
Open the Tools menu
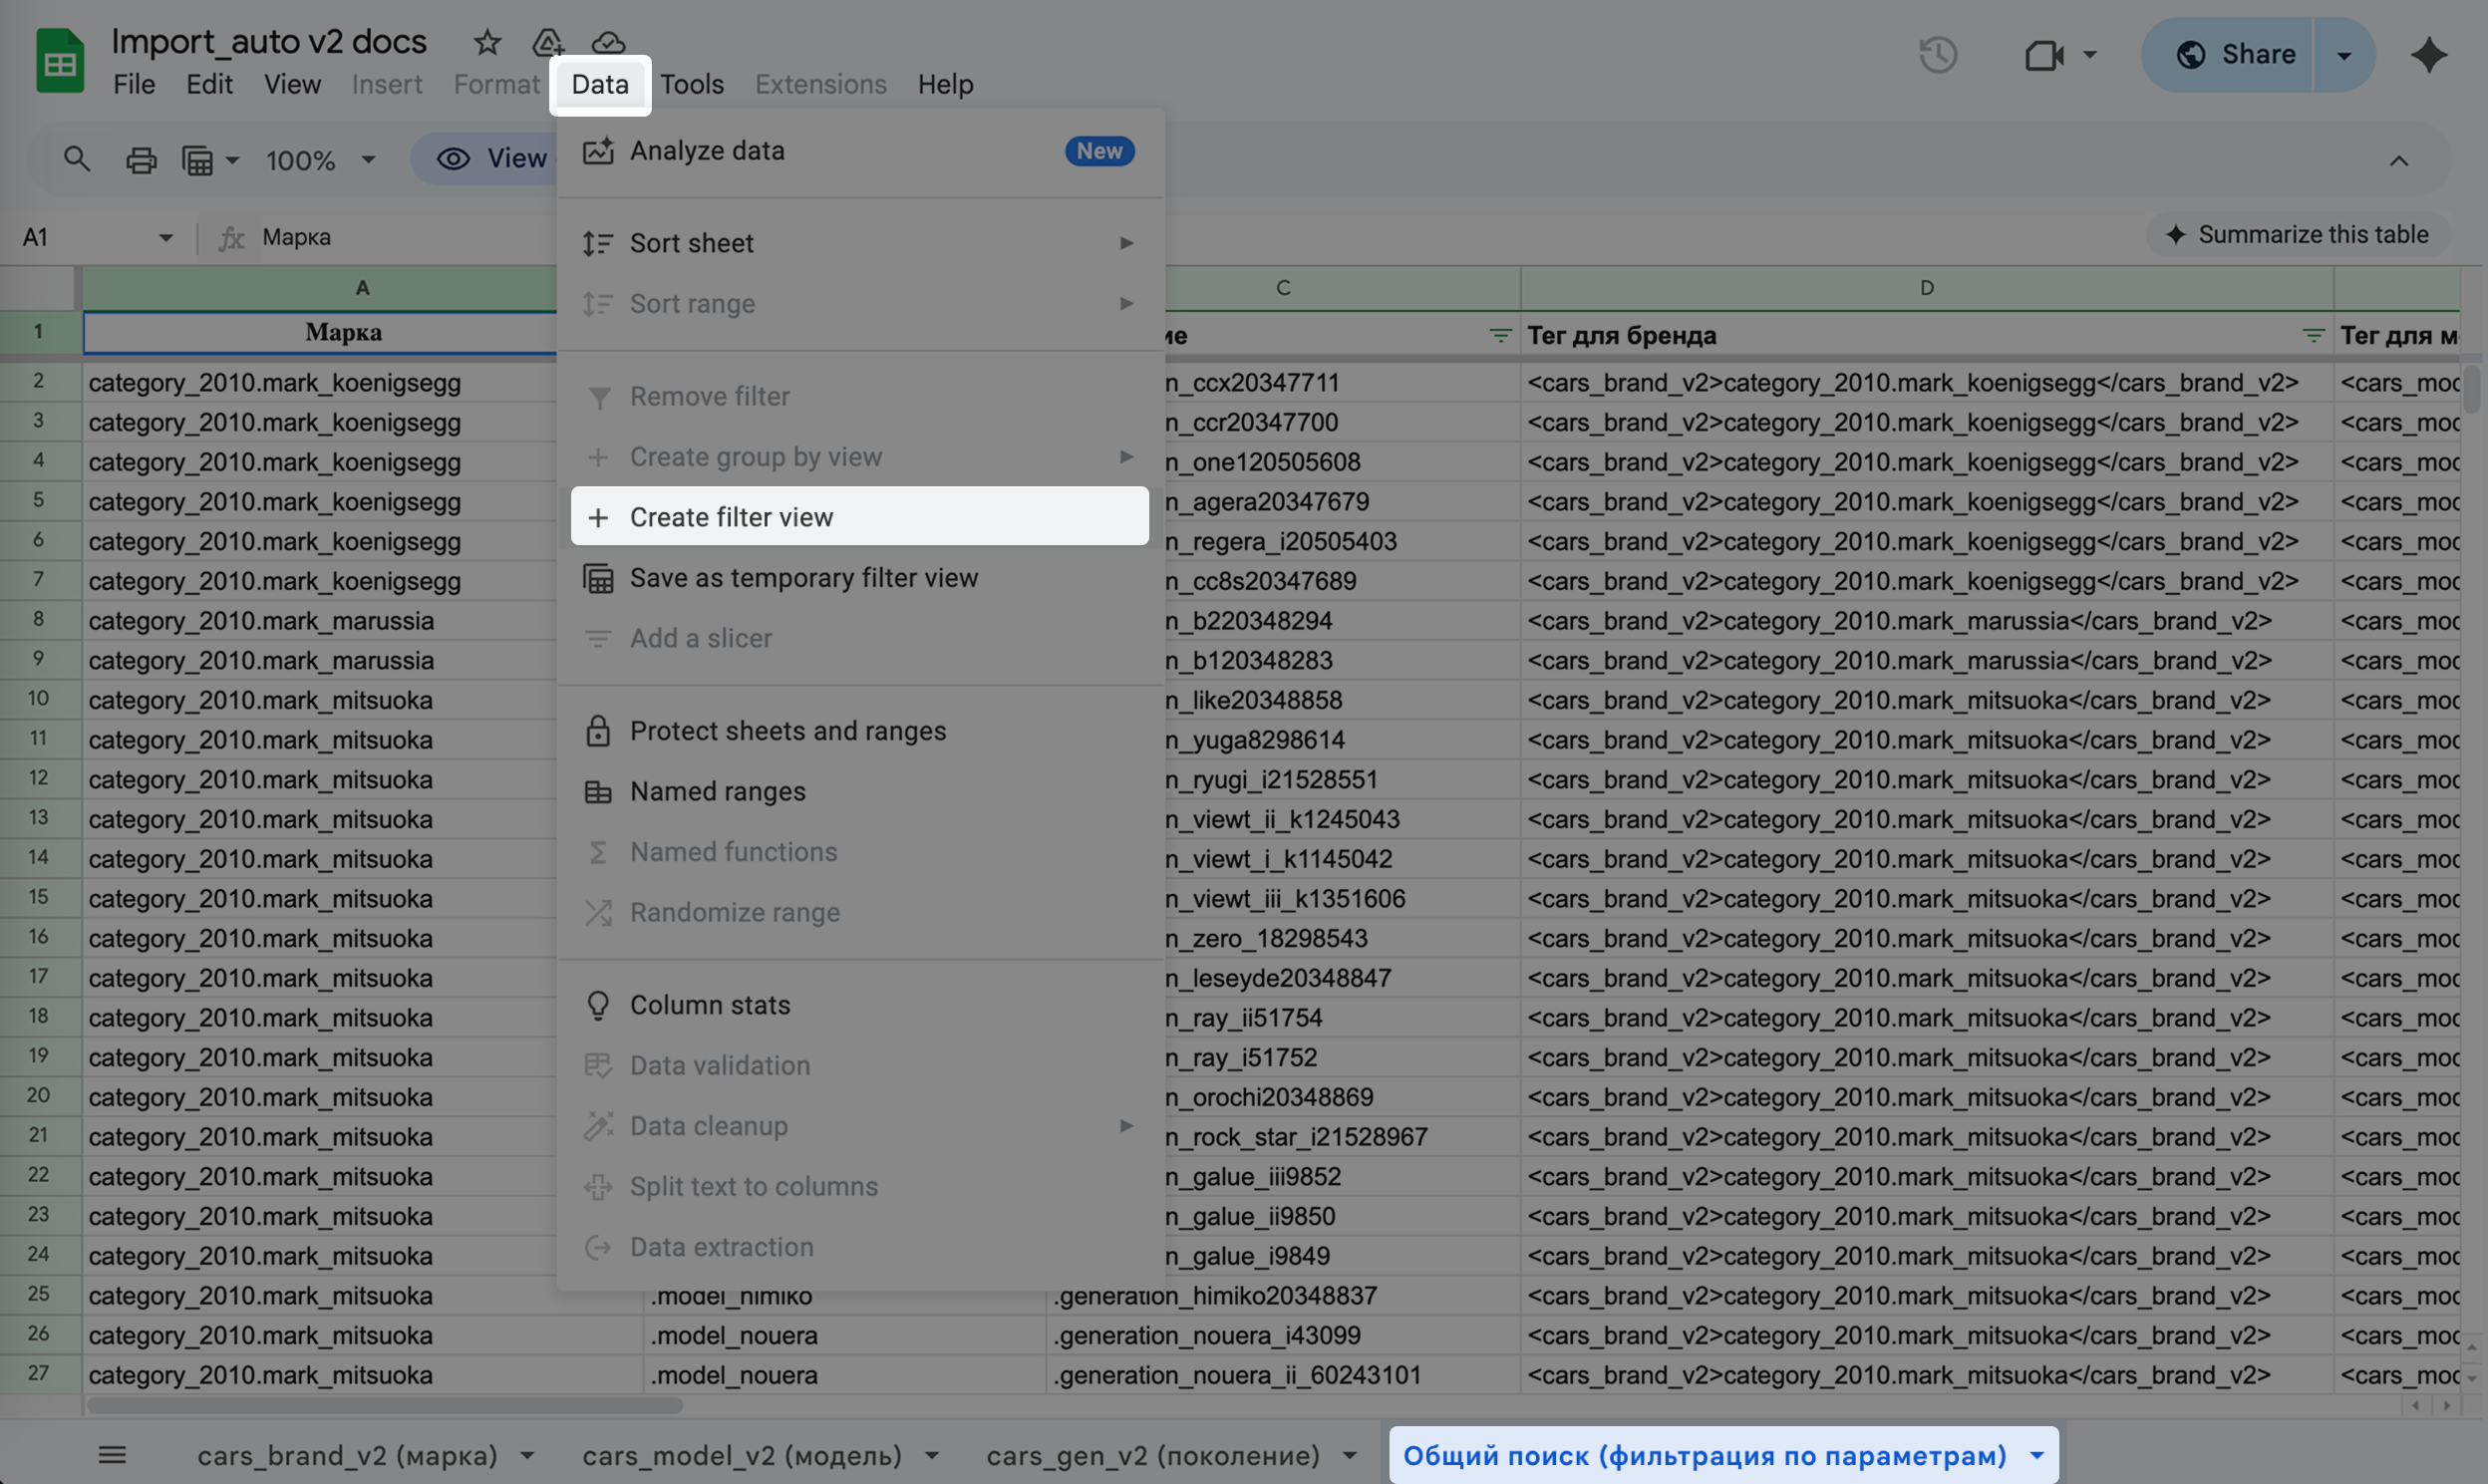[691, 84]
